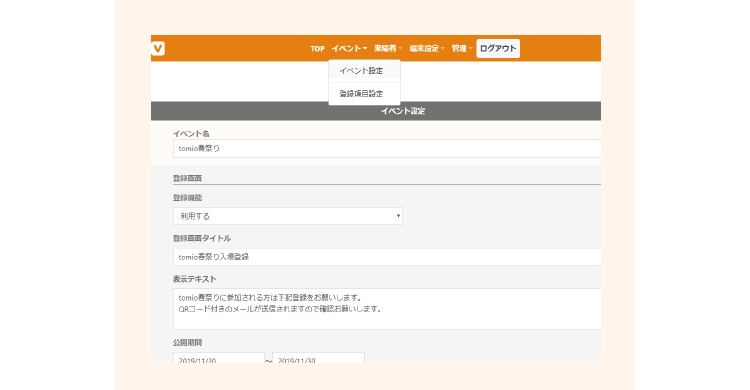Click the ログアウト button
The image size is (750, 390).
[x=498, y=48]
